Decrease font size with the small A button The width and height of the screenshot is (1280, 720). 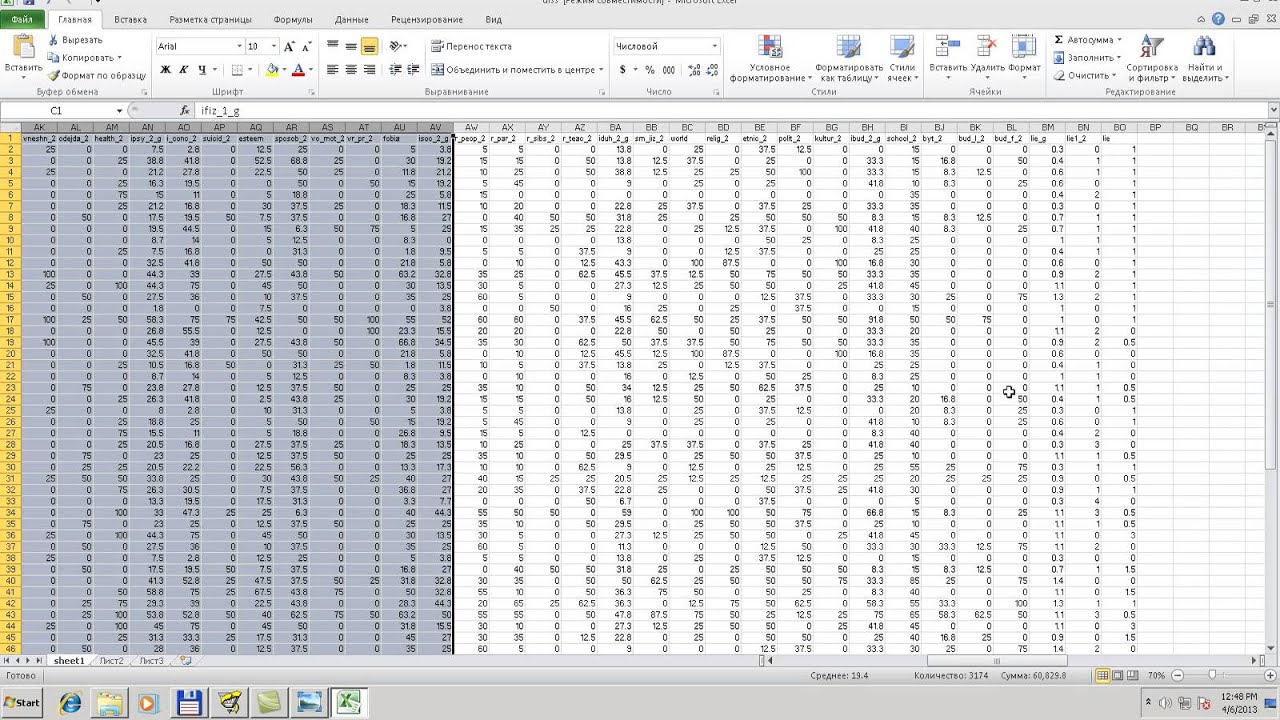305,47
